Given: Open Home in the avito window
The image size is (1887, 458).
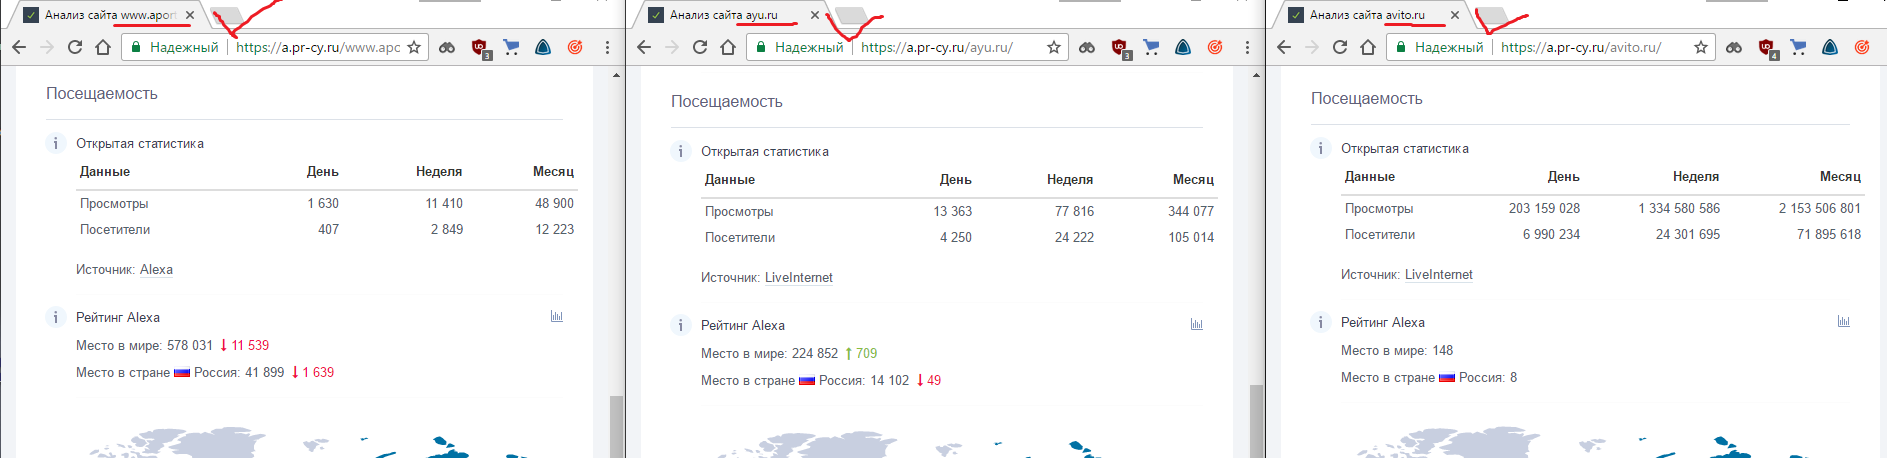Looking at the screenshot, I should pyautogui.click(x=1368, y=47).
